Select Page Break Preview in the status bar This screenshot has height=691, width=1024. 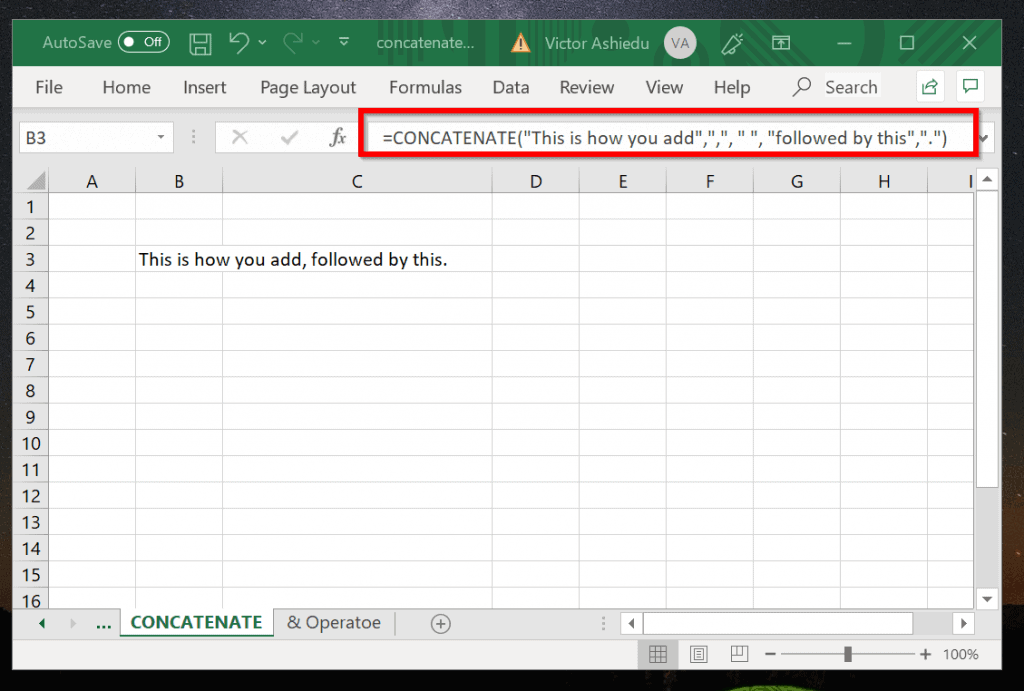click(738, 654)
